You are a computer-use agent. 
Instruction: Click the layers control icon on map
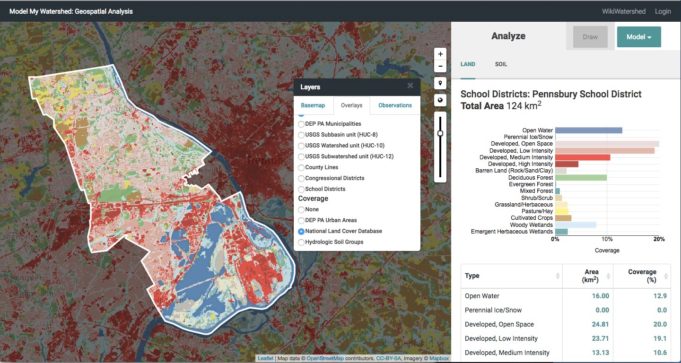coord(440,101)
